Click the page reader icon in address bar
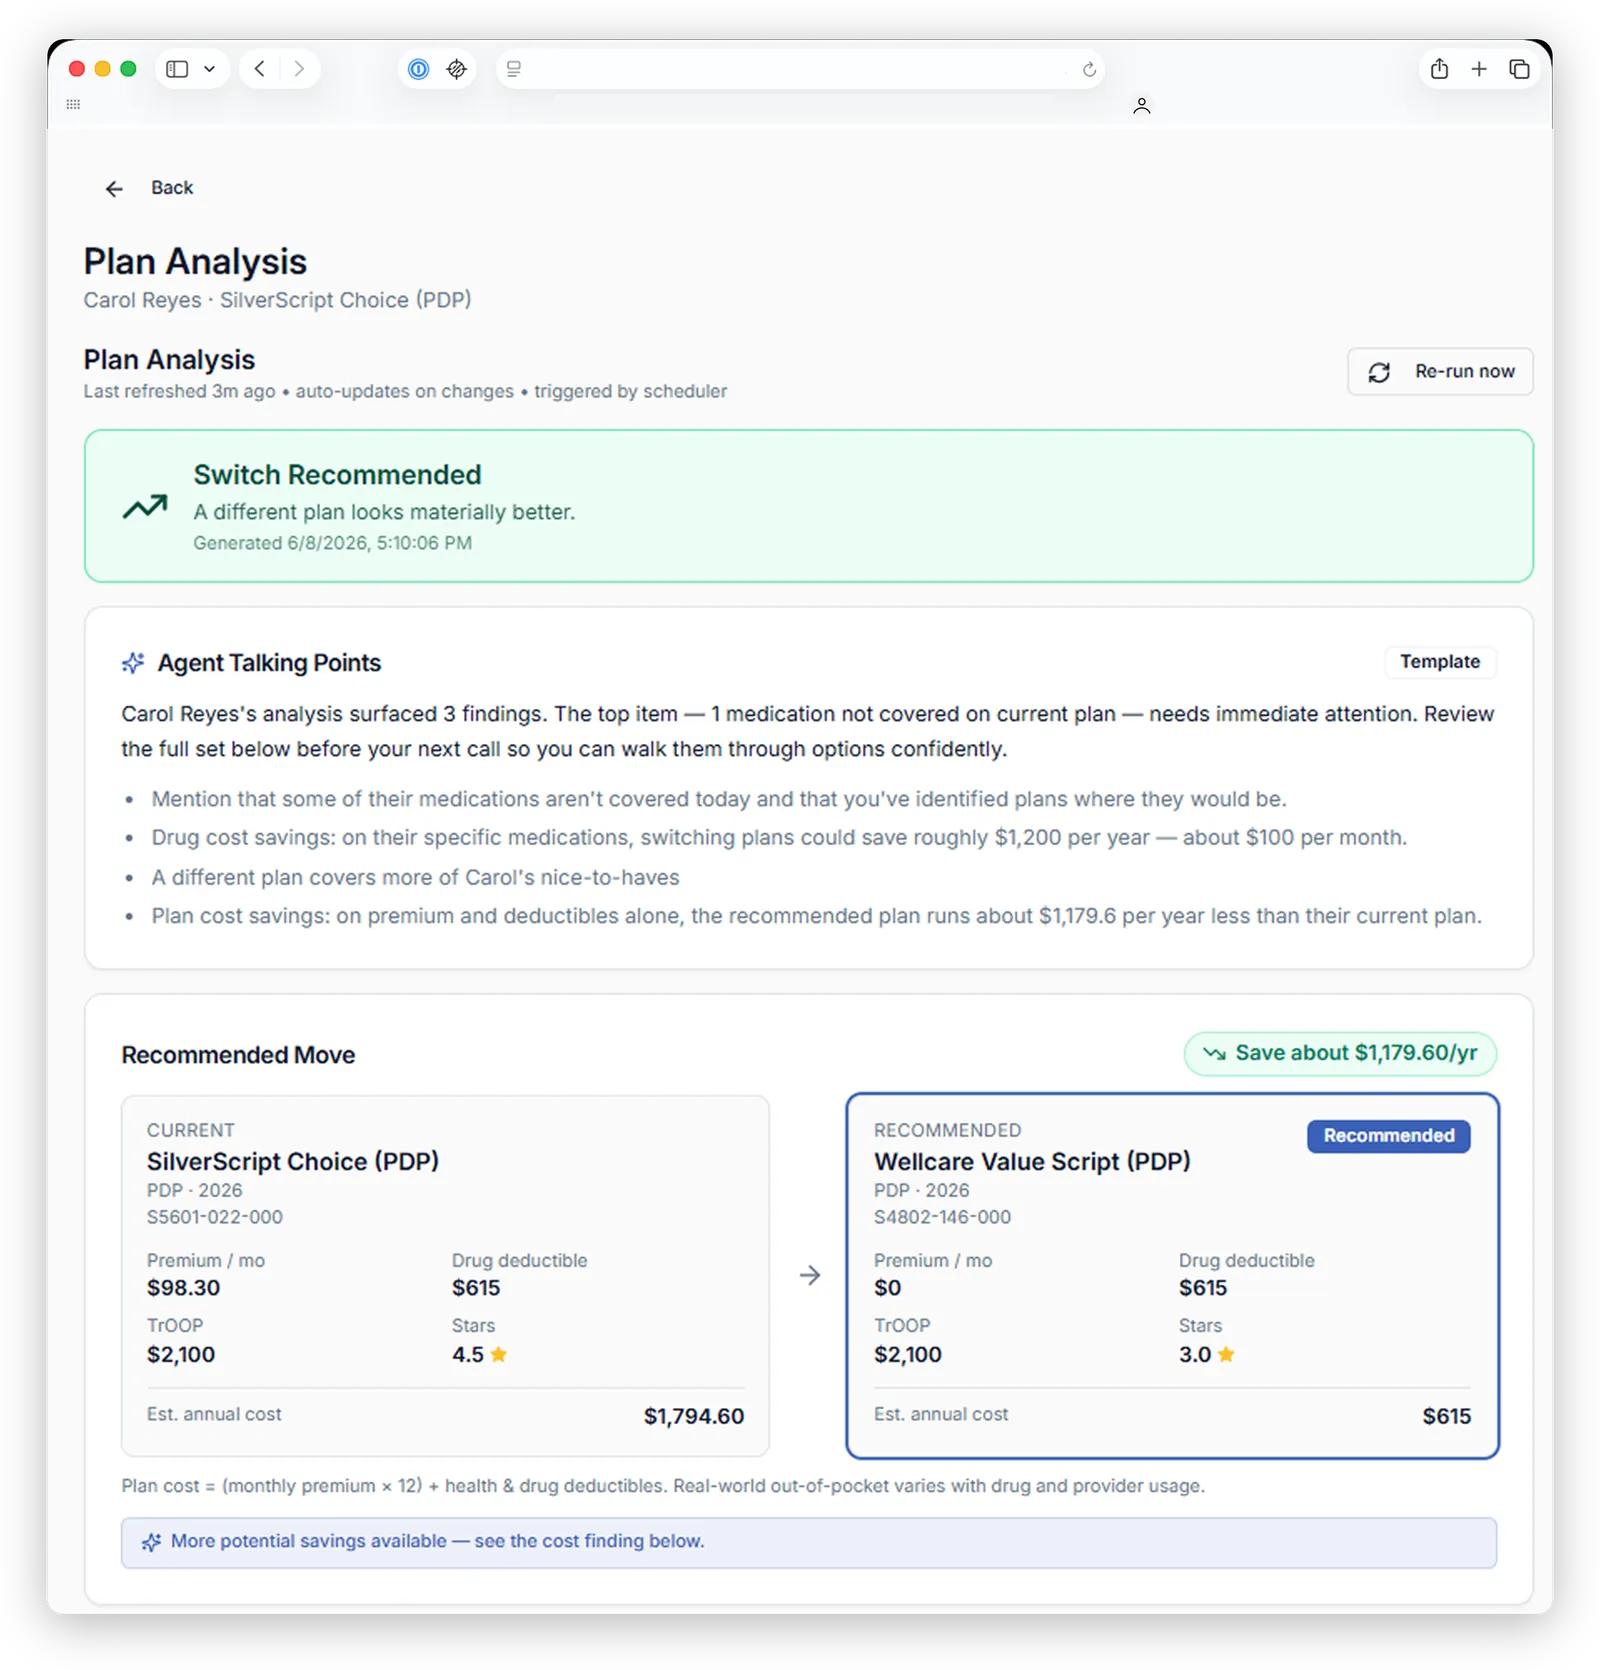The width and height of the screenshot is (1600, 1670). point(514,69)
